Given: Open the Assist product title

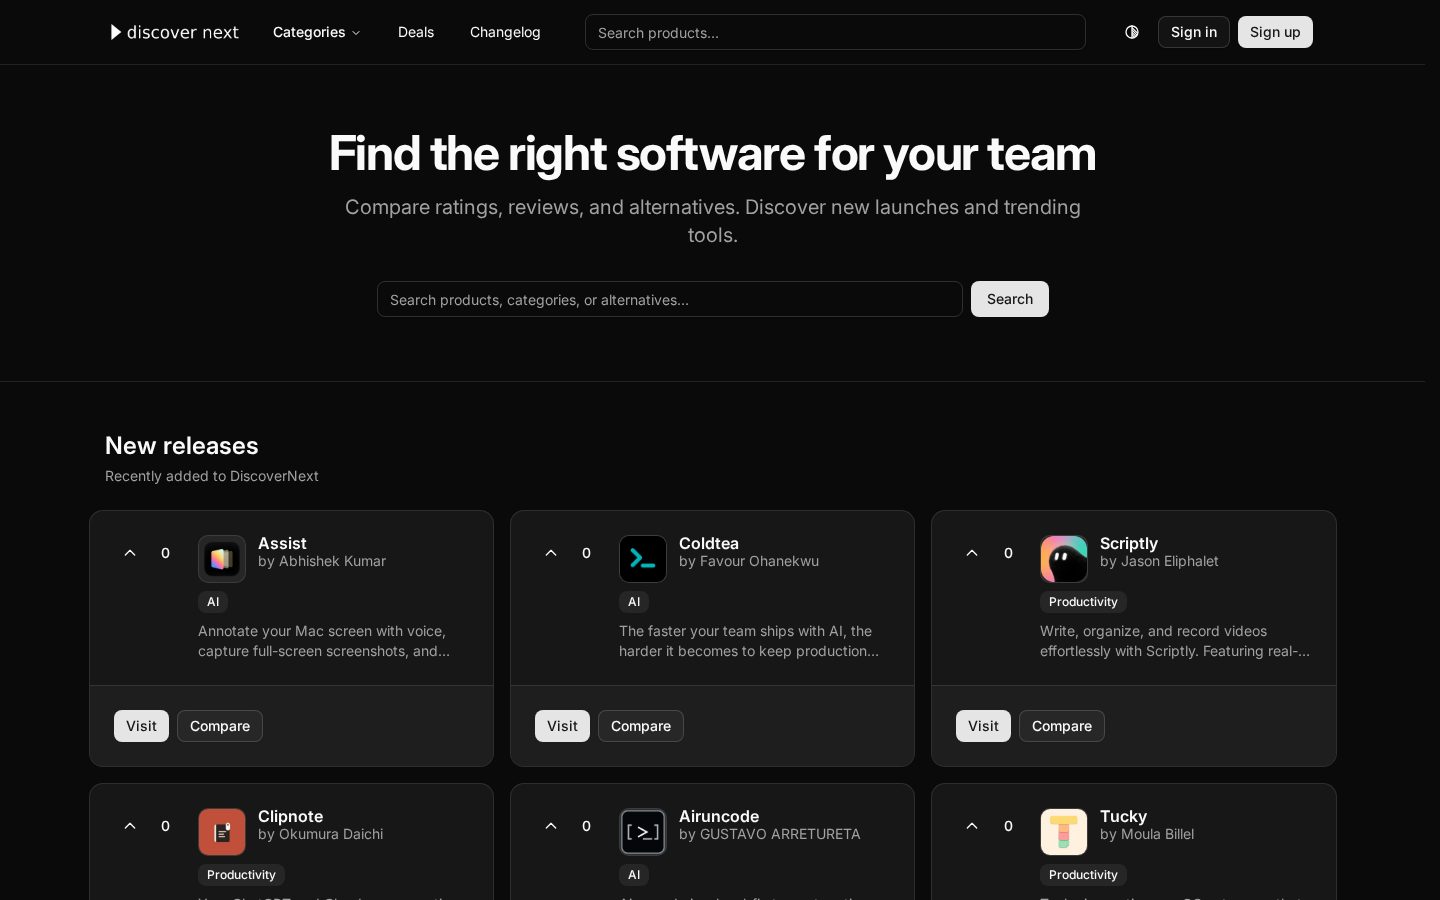Looking at the screenshot, I should click(282, 543).
